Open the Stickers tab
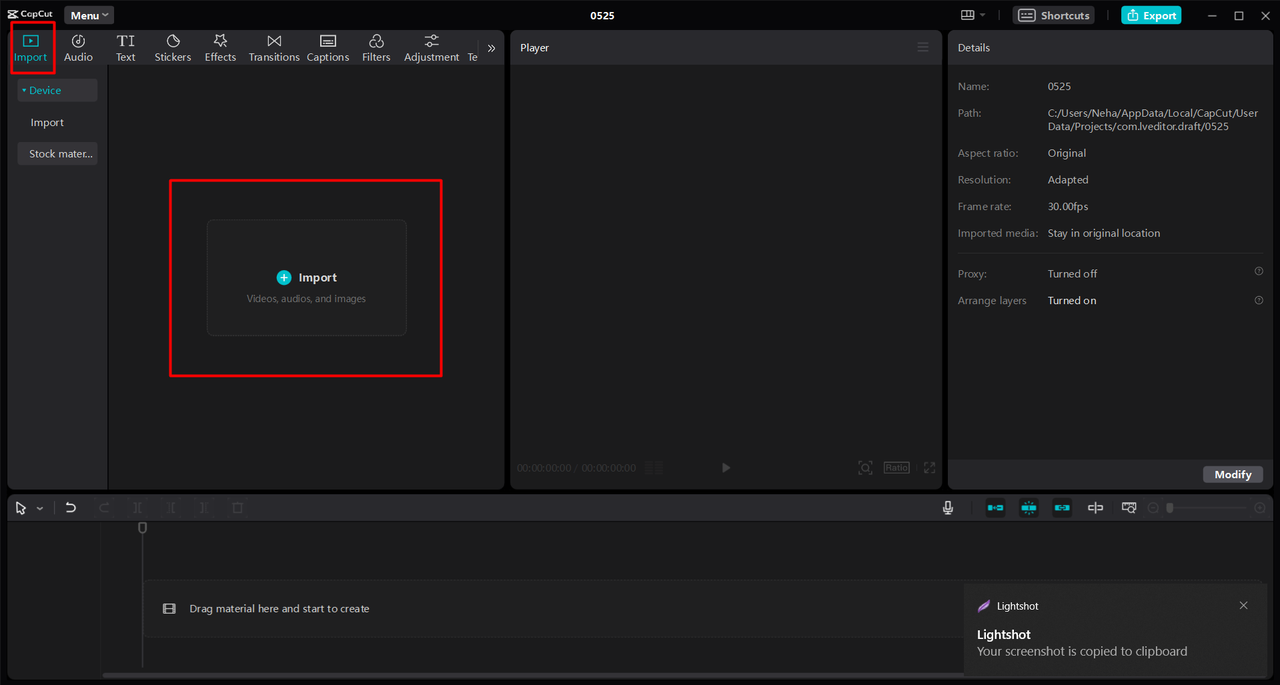 (173, 47)
